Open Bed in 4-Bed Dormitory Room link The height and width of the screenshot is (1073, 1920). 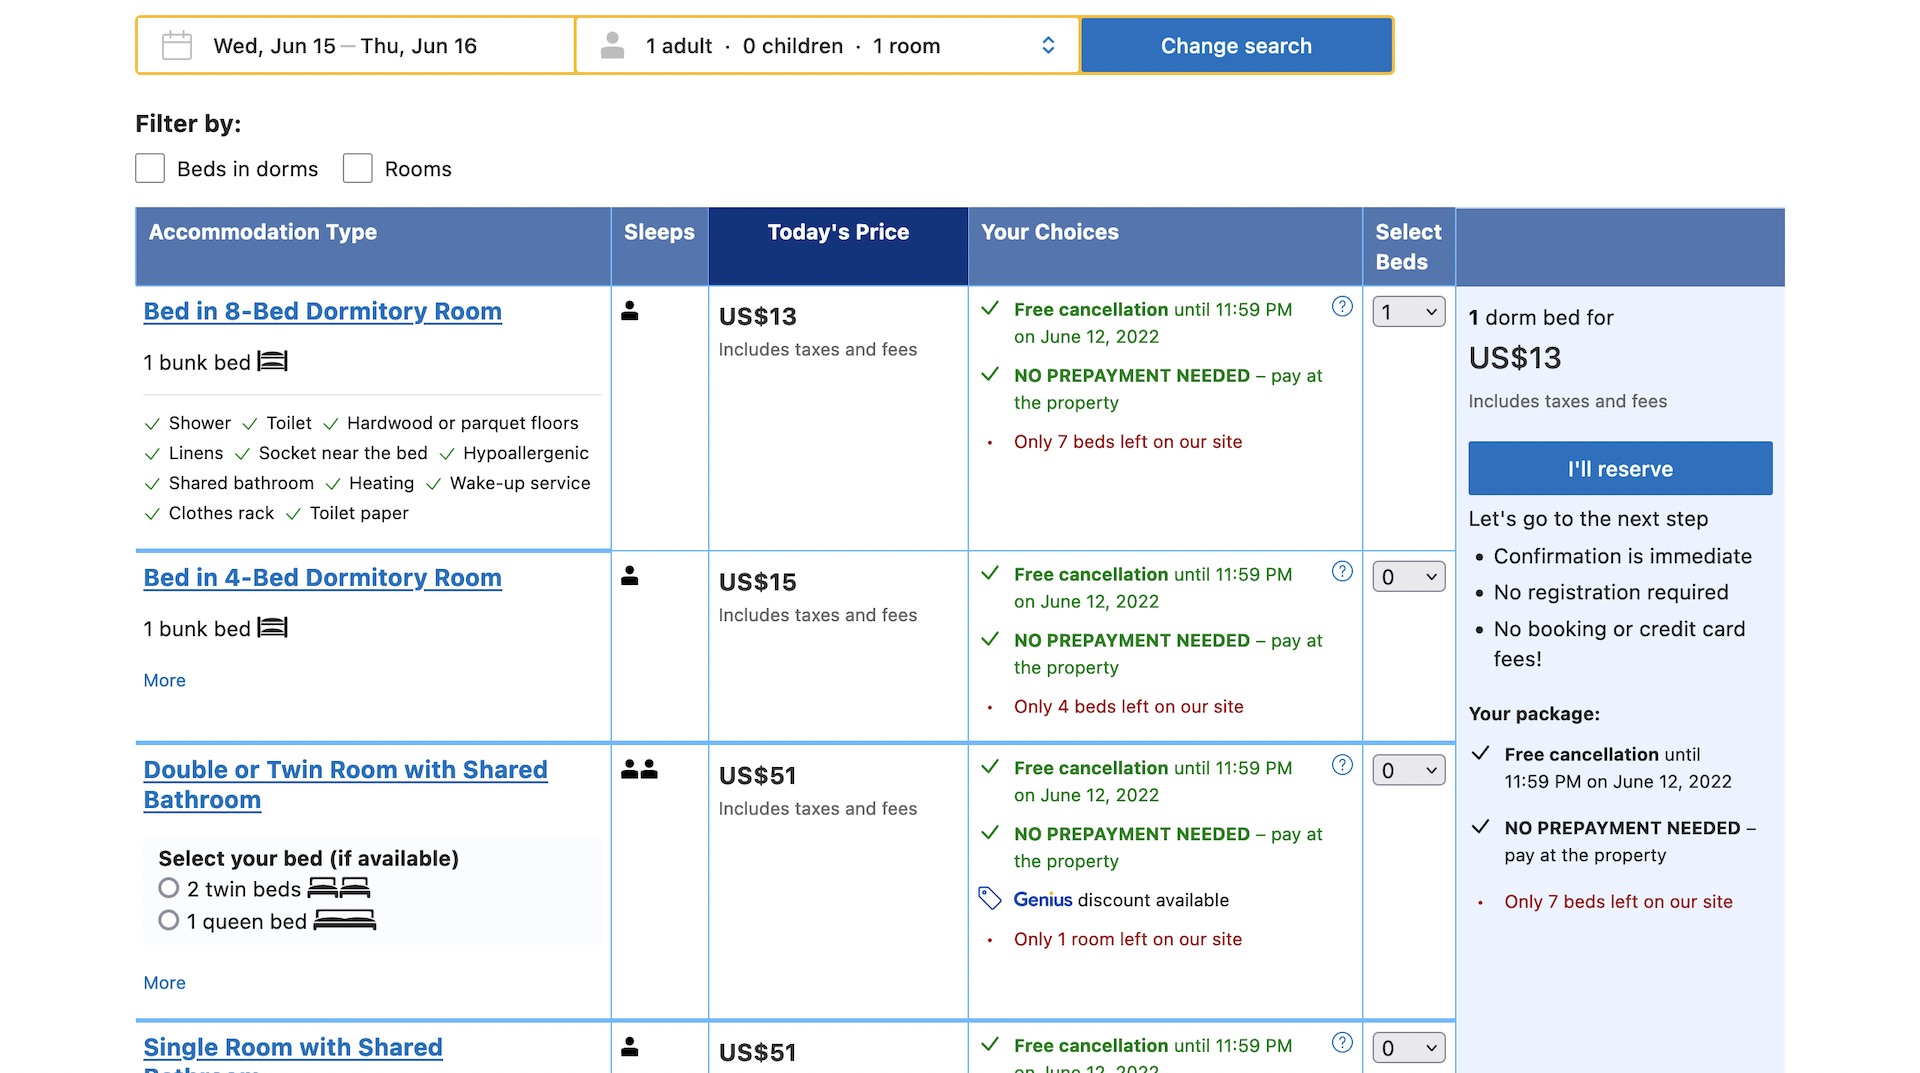[322, 578]
